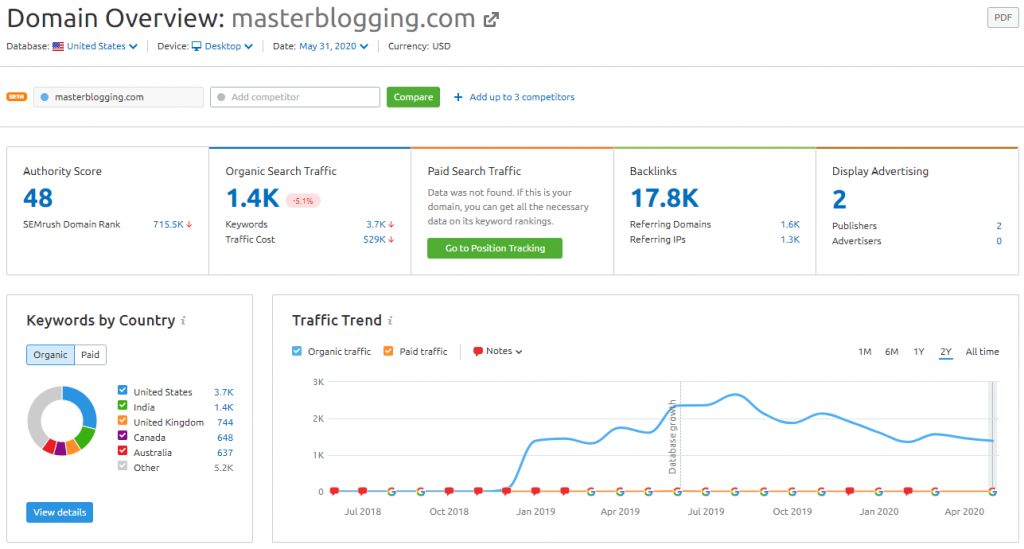Open Referring IPs 1.3K value

click(790, 240)
